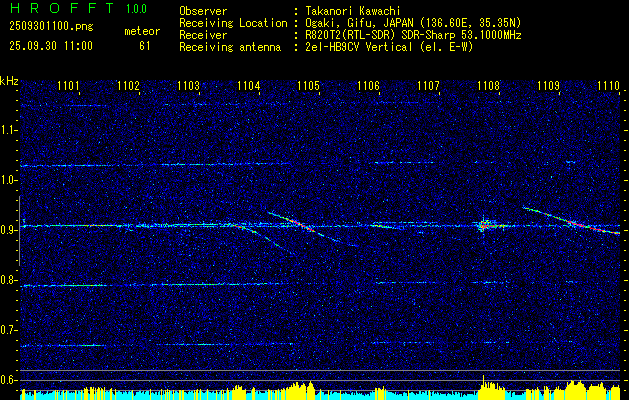Select the R820T2(RTL-SDR) SDR-Sharp receiver text
Image resolution: width=629 pixels, height=400 pixels.
click(413, 35)
